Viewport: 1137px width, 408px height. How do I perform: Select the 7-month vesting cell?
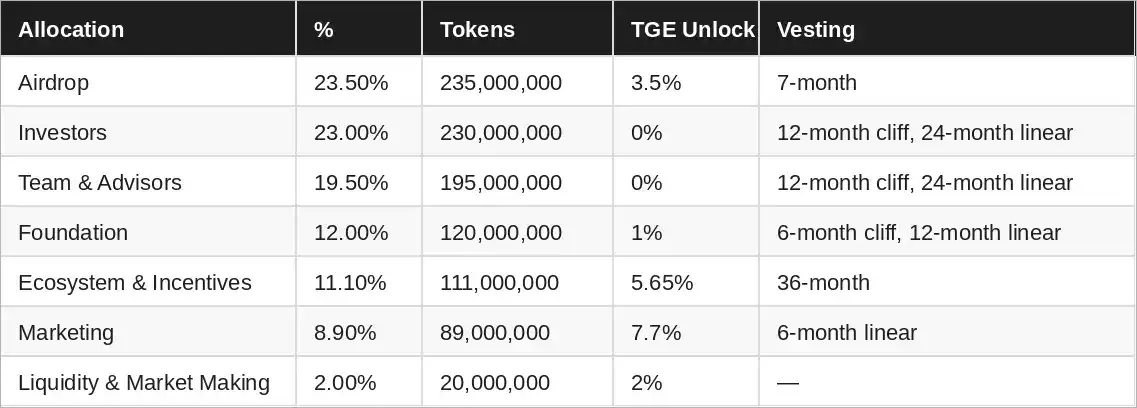click(817, 82)
